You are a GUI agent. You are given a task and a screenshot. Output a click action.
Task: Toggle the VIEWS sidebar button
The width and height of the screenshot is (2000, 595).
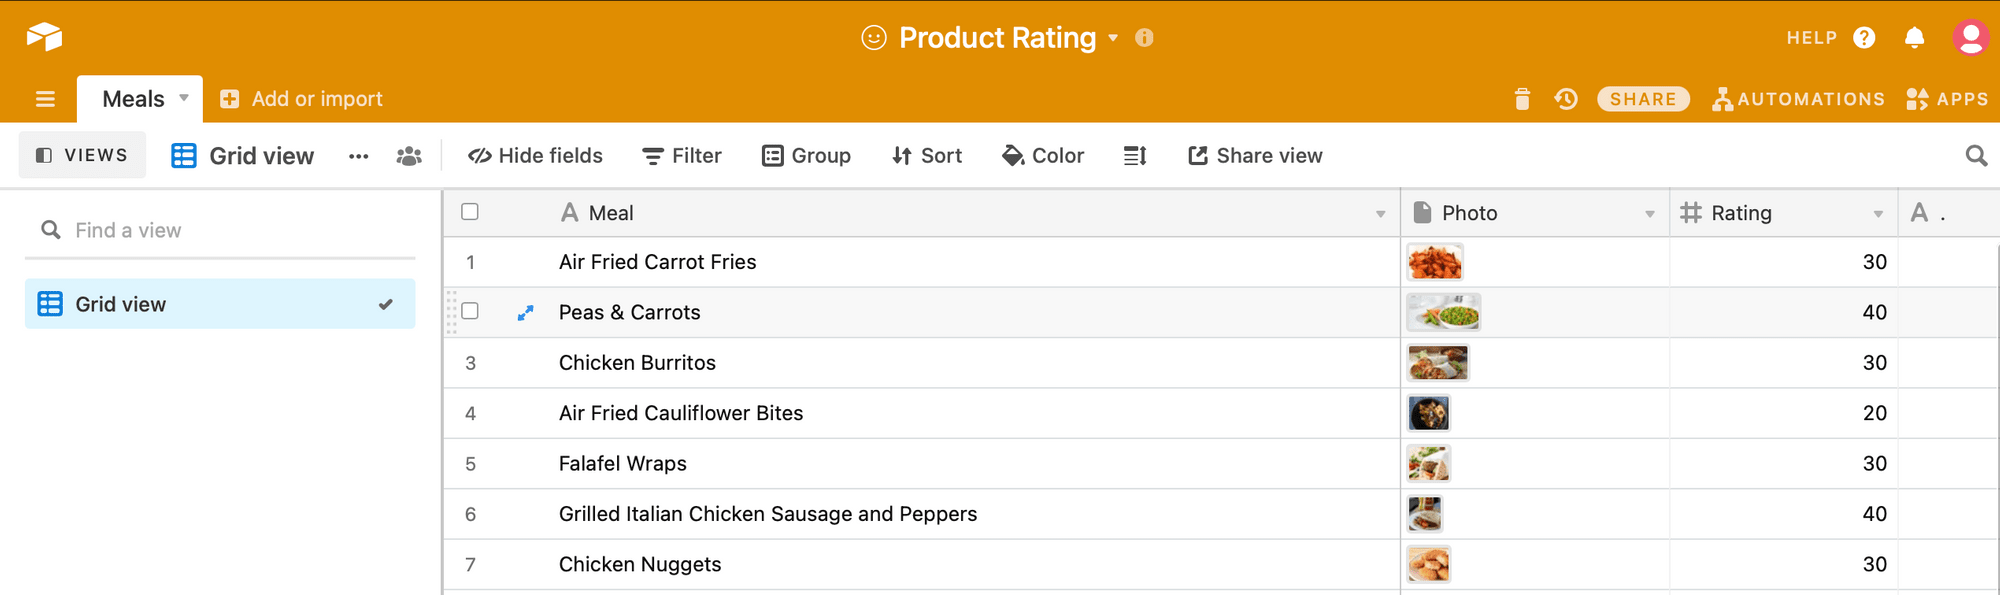pos(82,156)
